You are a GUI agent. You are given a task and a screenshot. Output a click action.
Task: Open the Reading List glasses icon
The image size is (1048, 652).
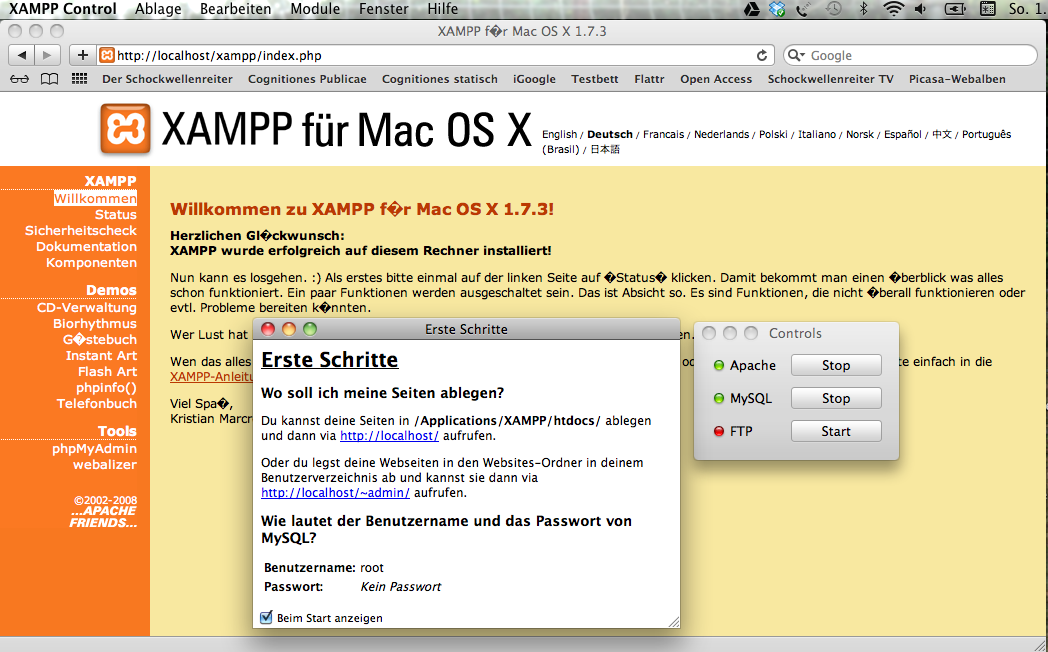pos(19,79)
